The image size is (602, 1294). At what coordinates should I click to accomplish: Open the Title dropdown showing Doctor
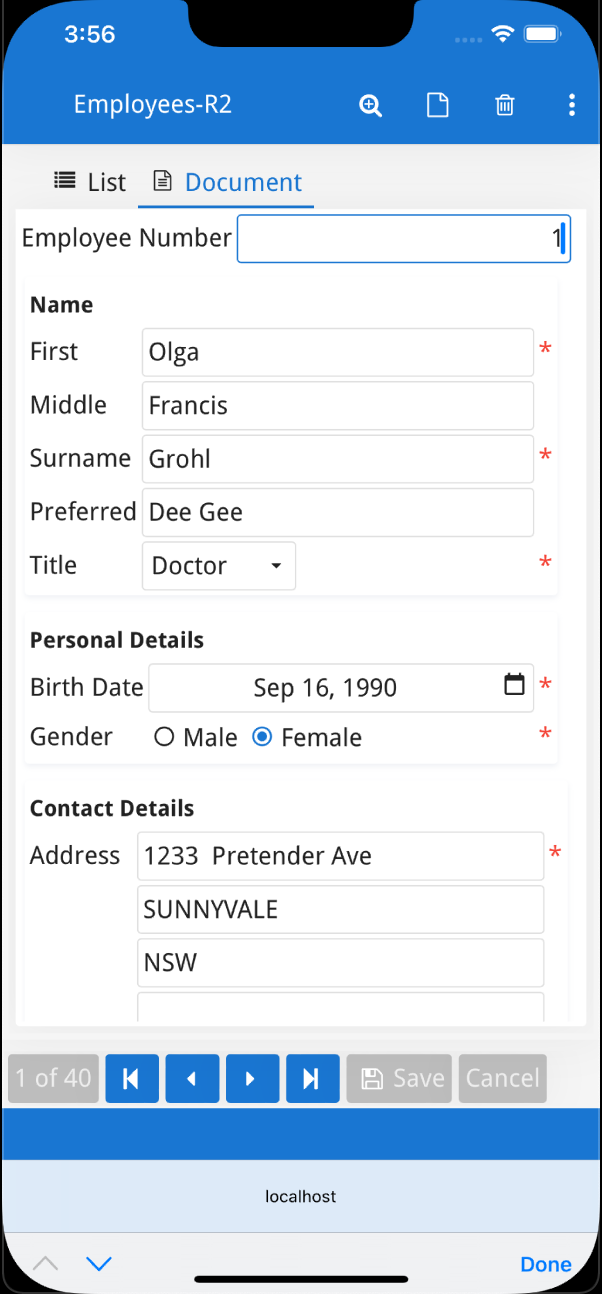[218, 565]
